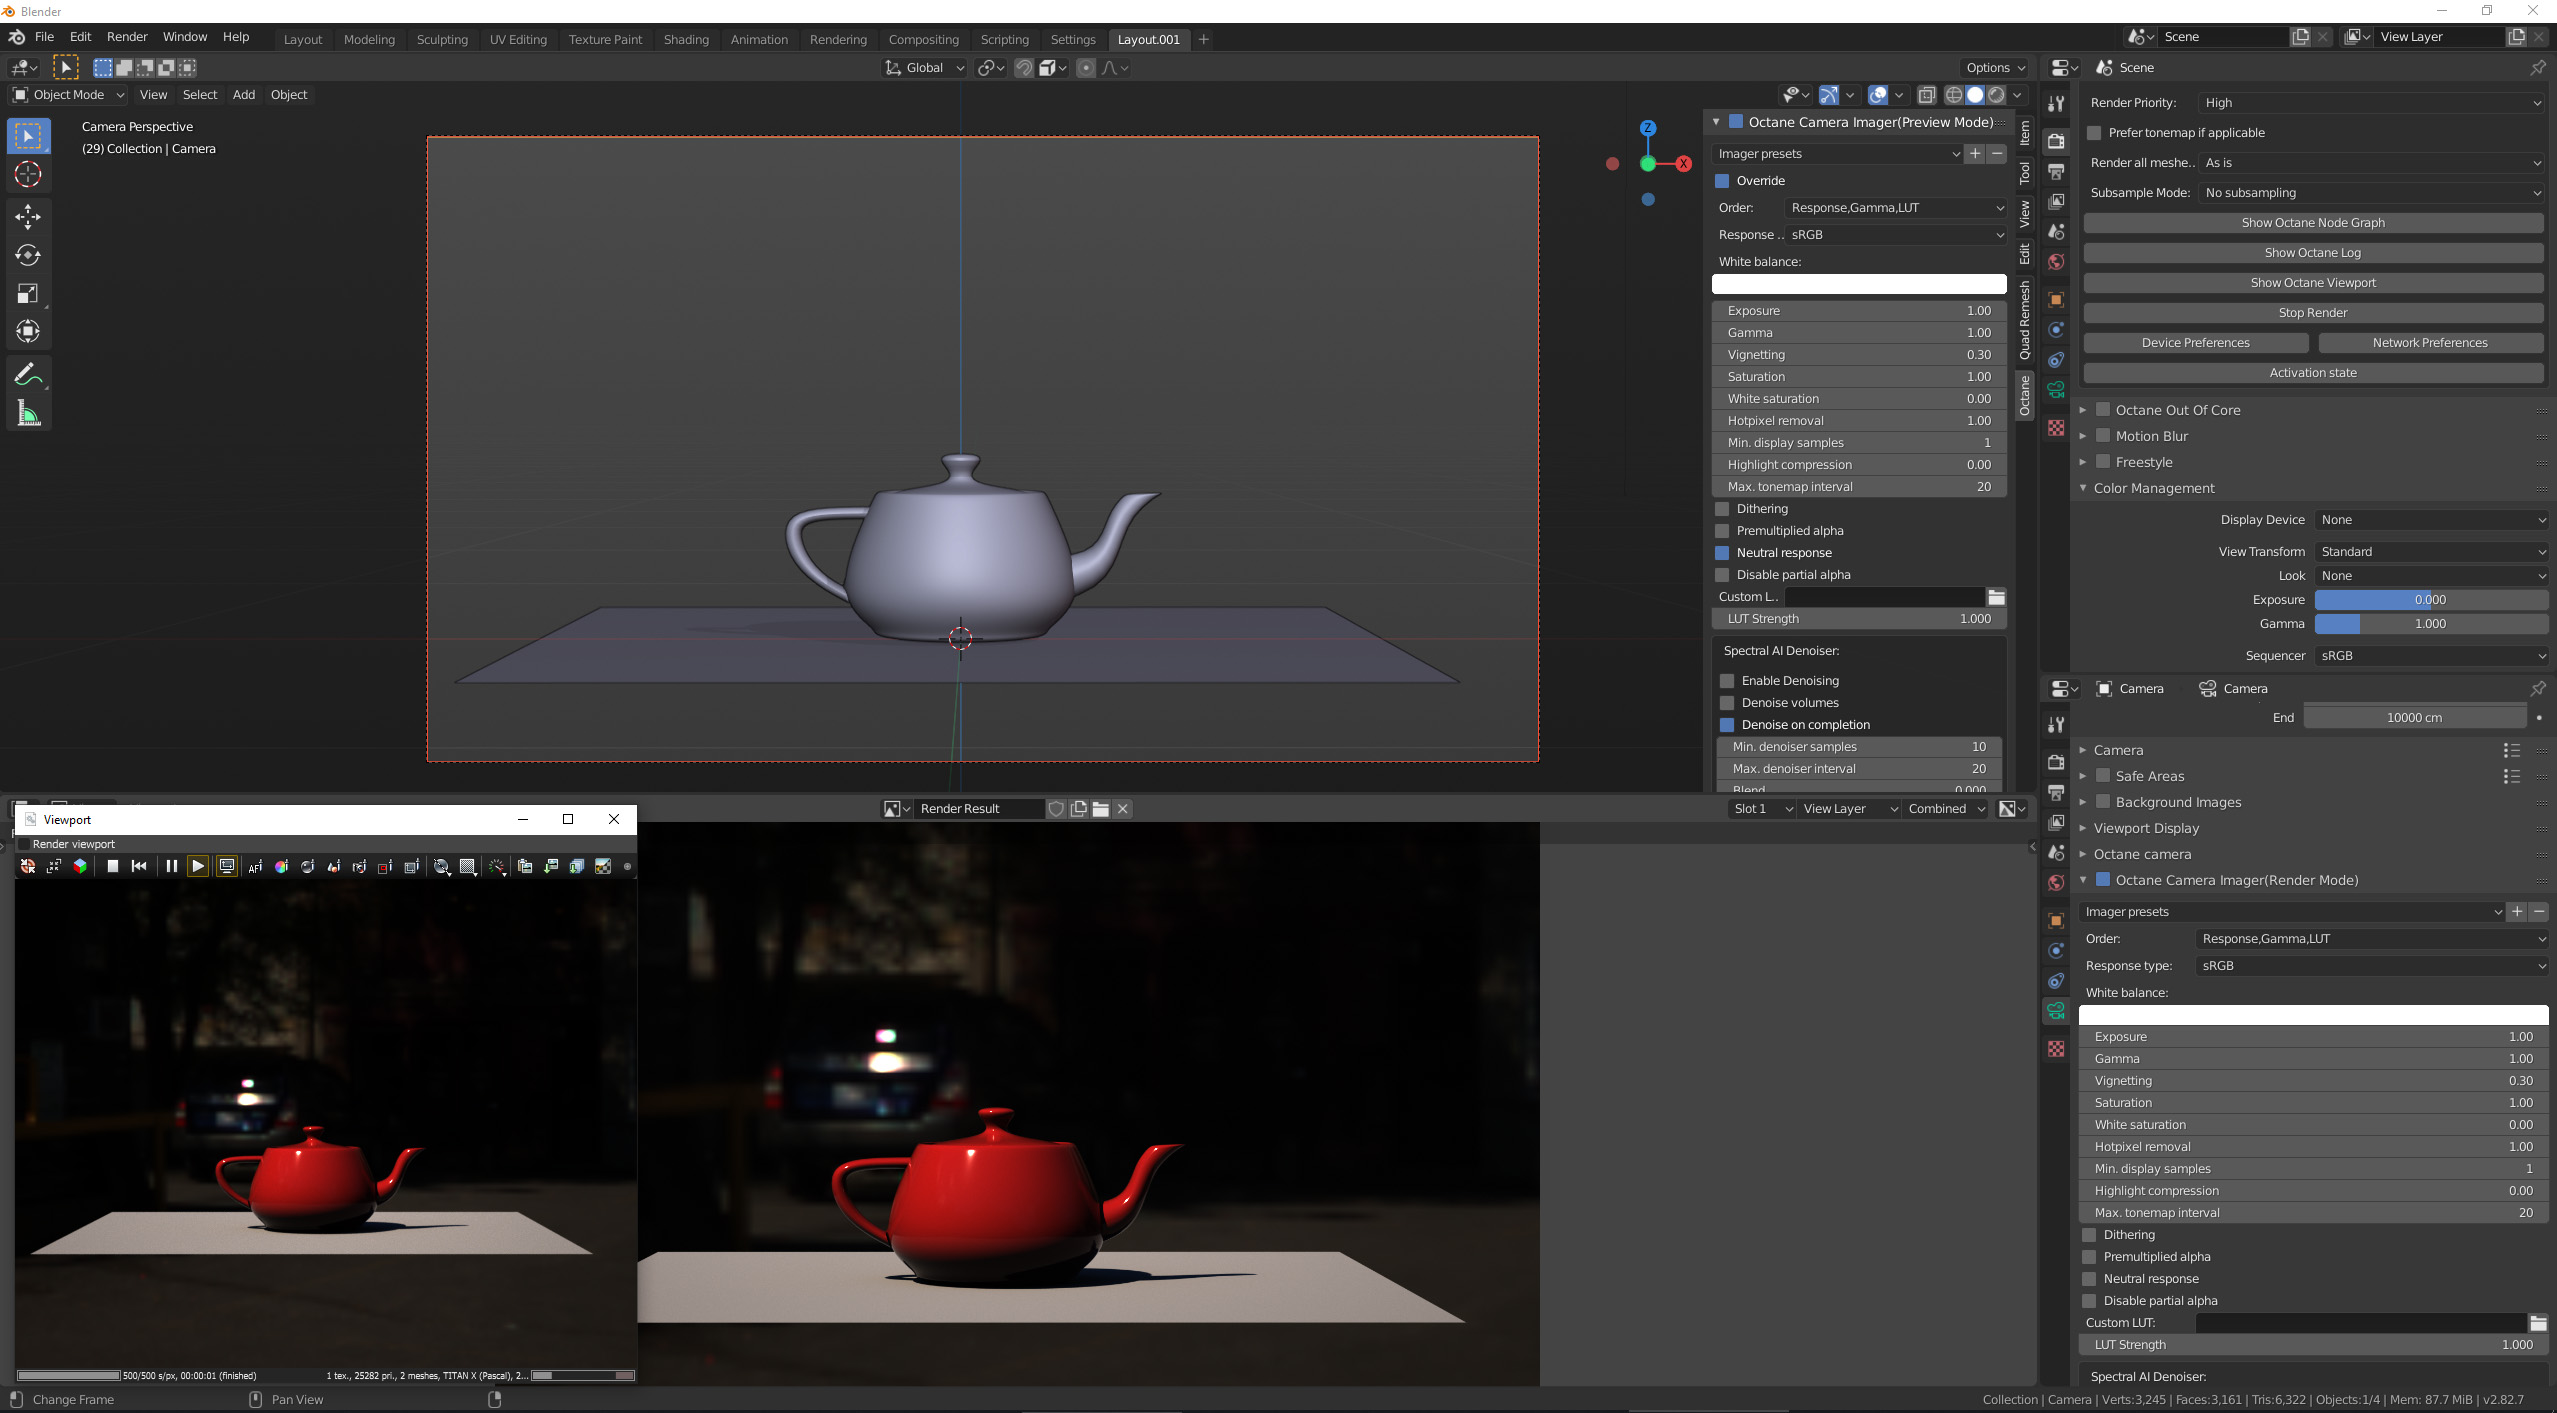Select the Rotate tool in left toolbar
Image resolution: width=2557 pixels, height=1413 pixels.
(28, 255)
